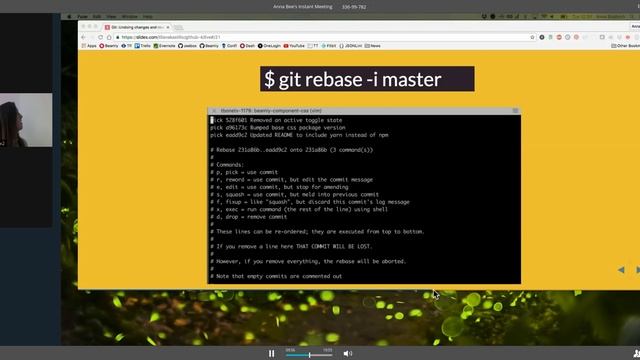640x360 pixels.
Task: Open the JSONLint bookmark
Action: 351,46
